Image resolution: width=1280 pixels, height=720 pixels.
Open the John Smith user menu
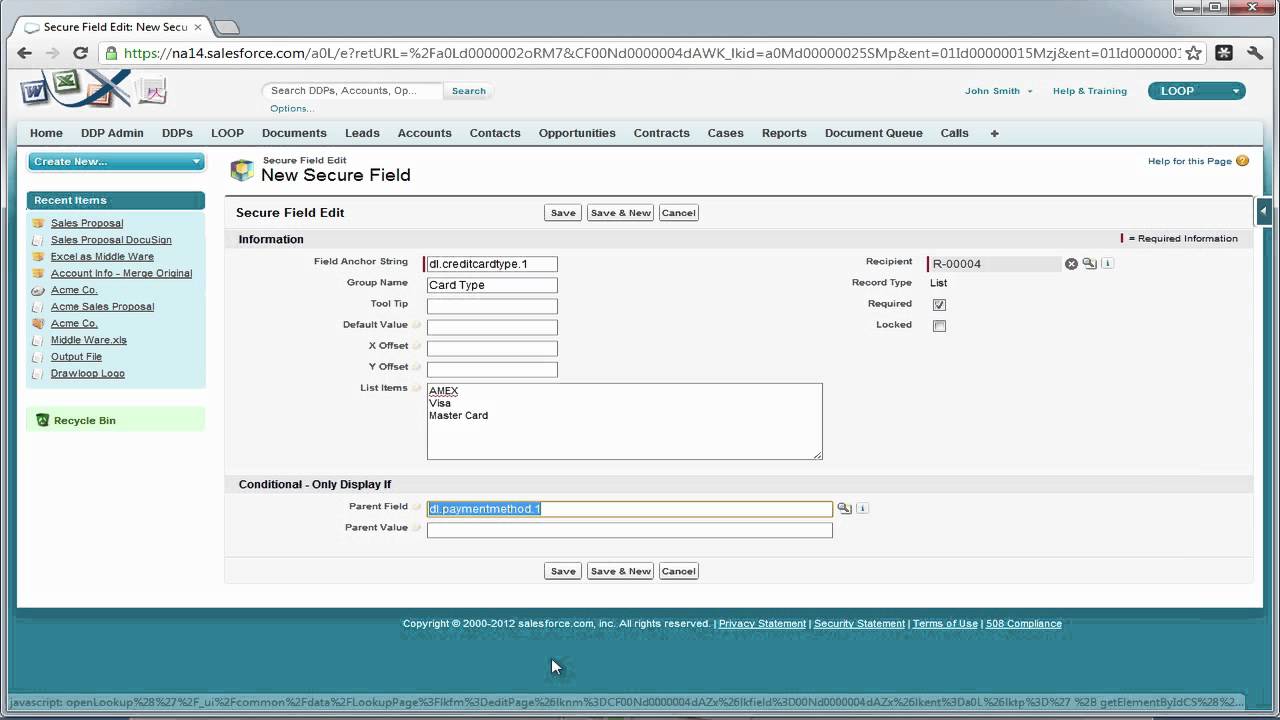998,91
